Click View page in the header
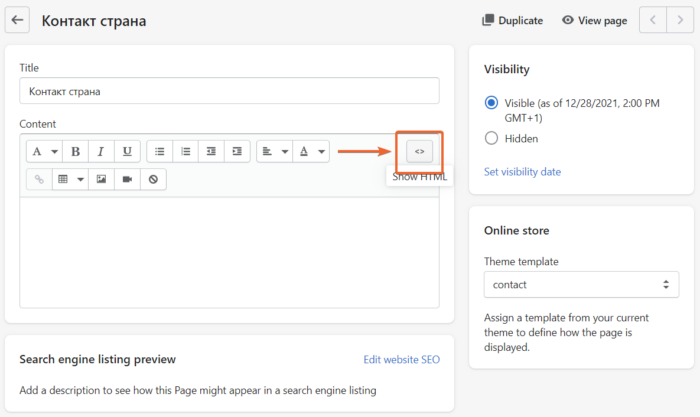The height and width of the screenshot is (417, 700). (x=594, y=20)
